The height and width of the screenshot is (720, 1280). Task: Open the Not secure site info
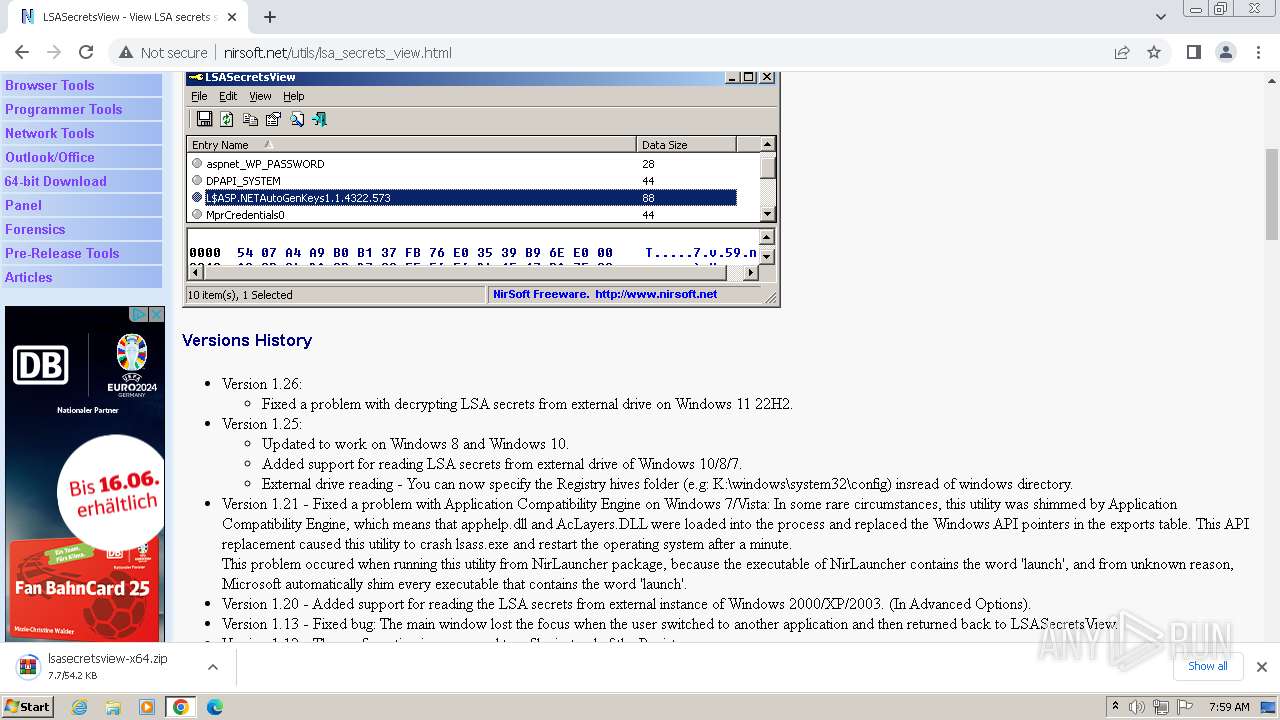coord(163,53)
